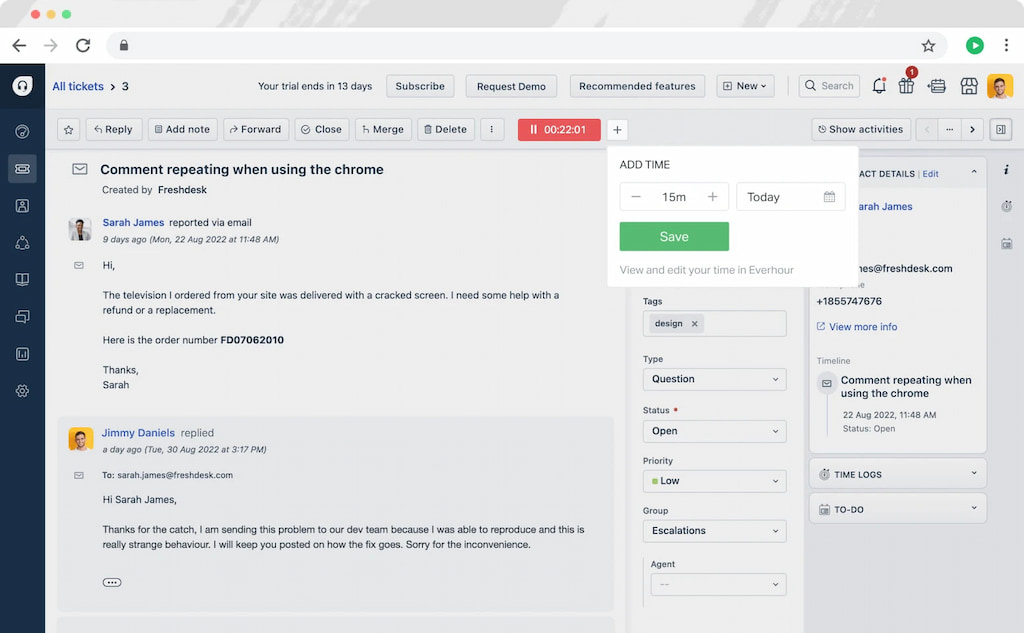Select the Tickets icon in the sidebar
The image size is (1024, 633).
[22, 168]
